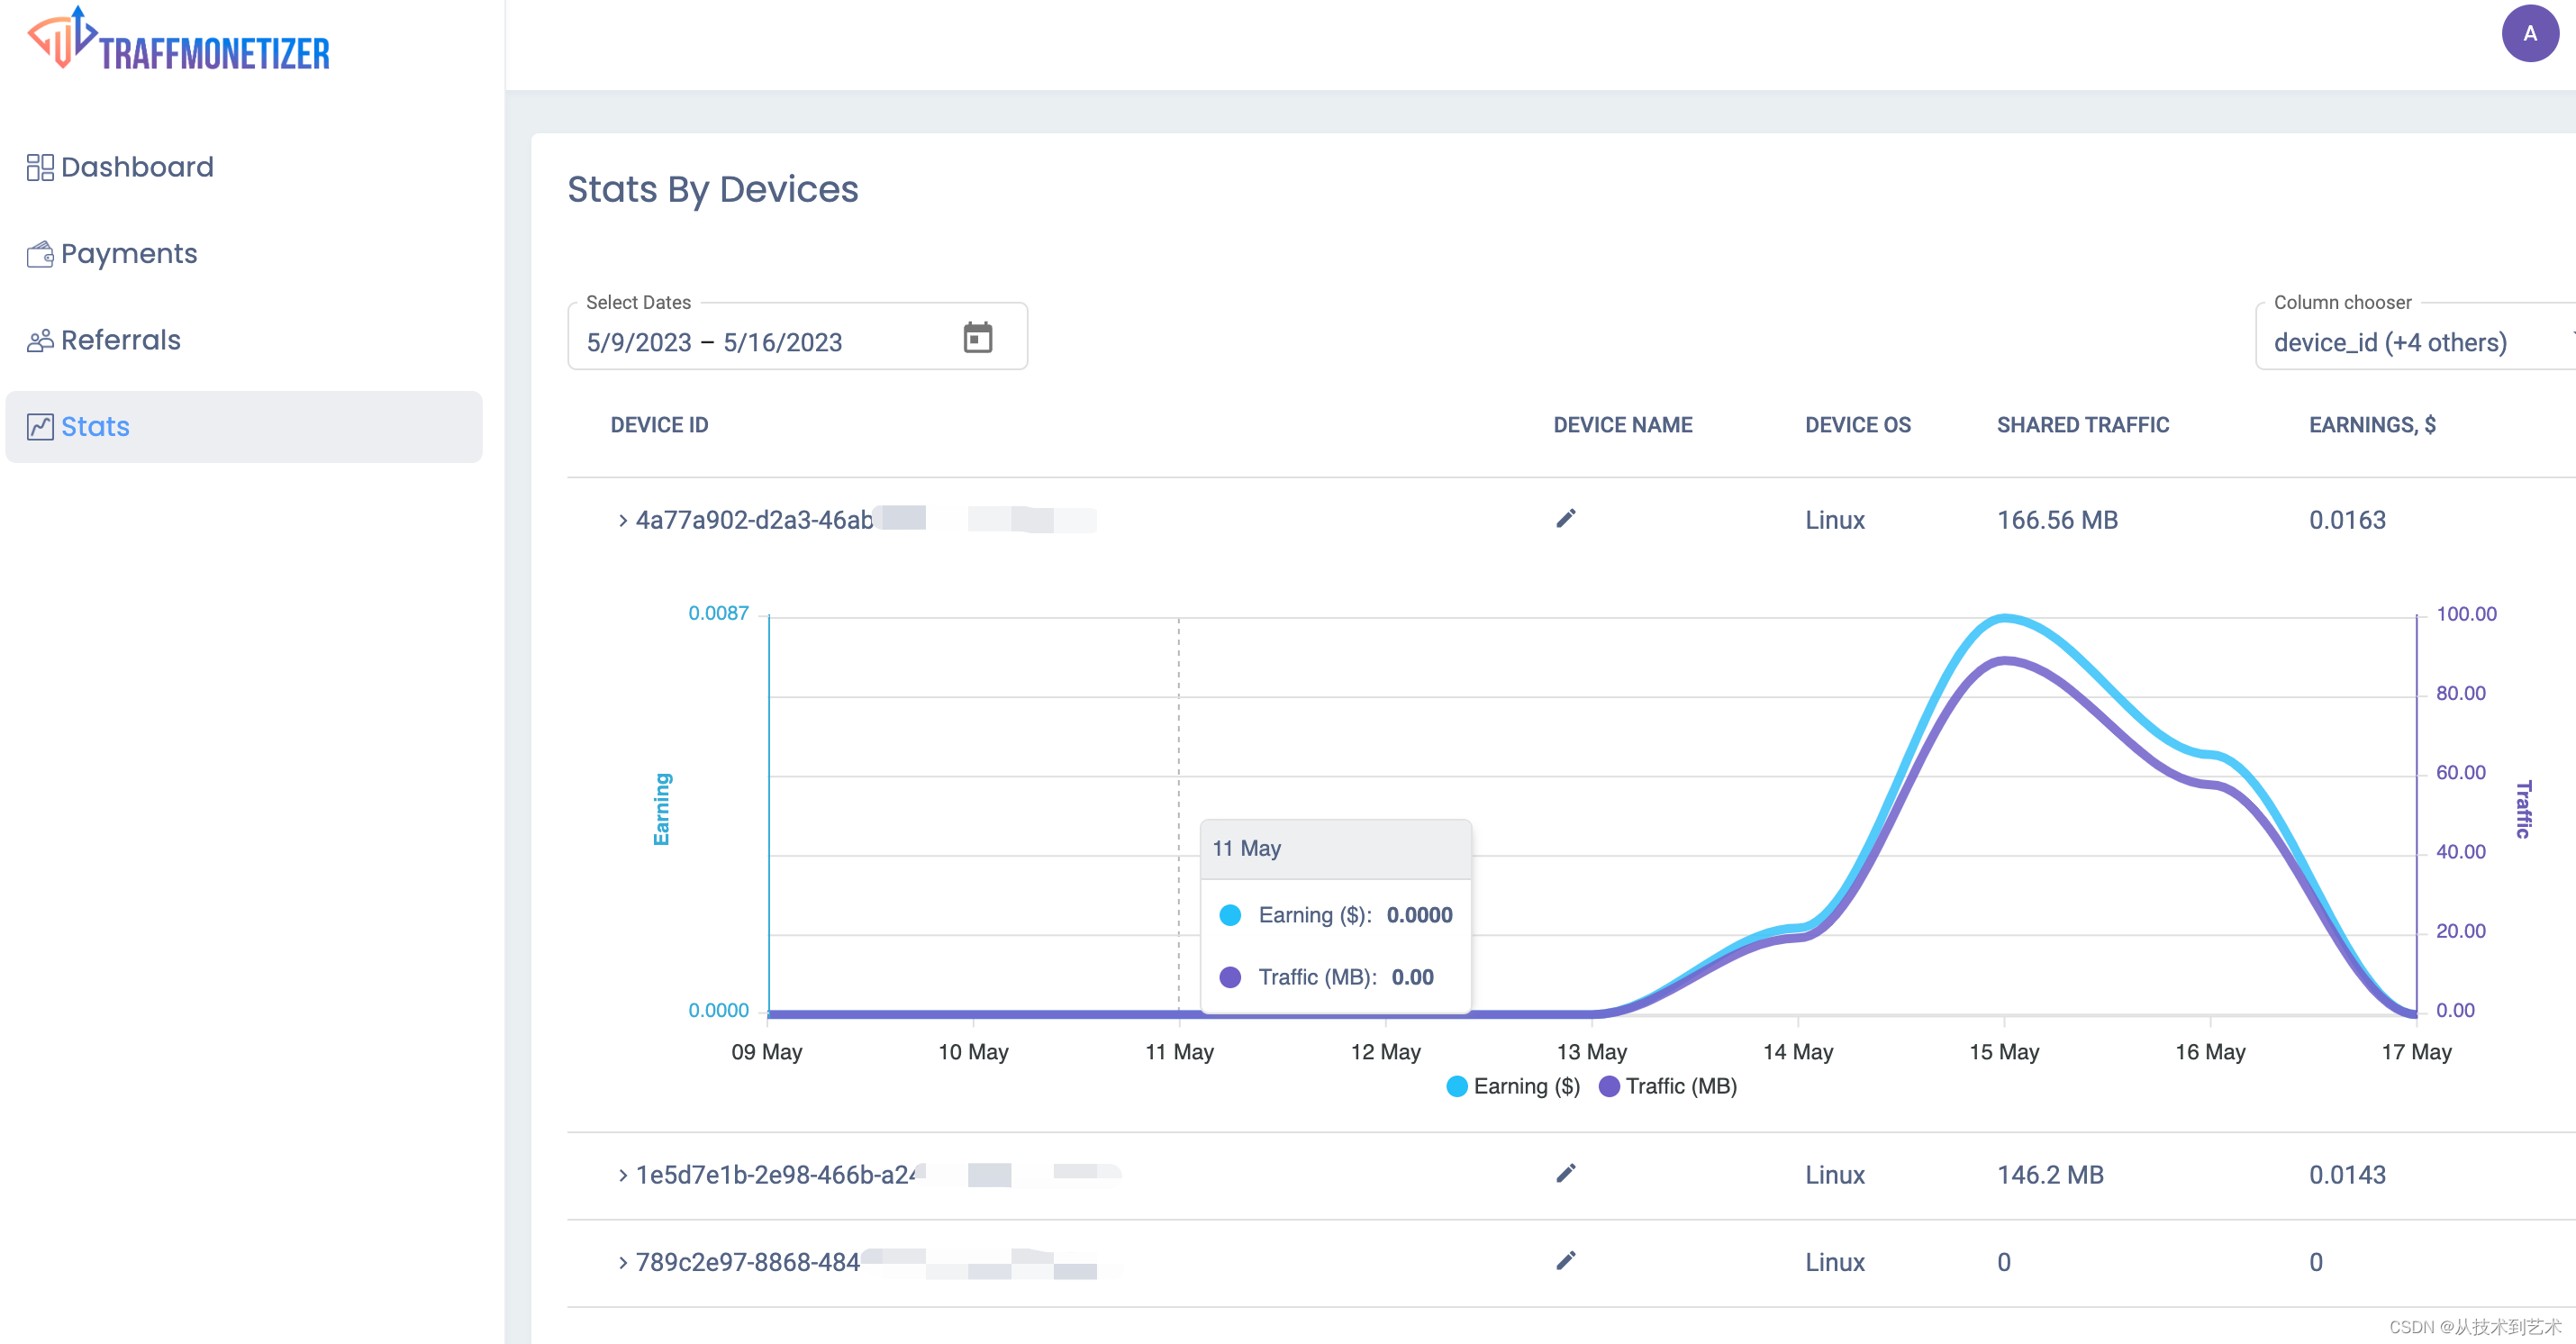
Task: Edit name of device 4a77a902 pencil icon
Action: tap(1565, 518)
